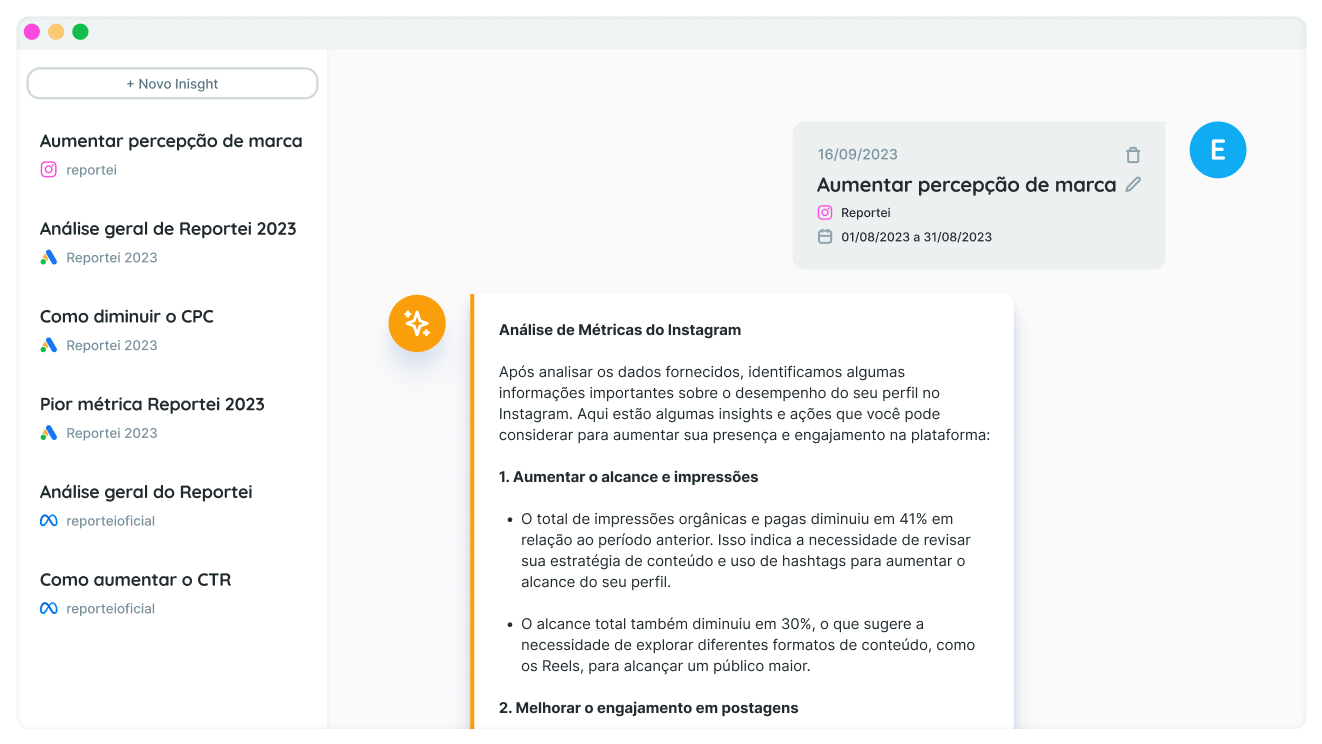
Task: Click the 01/08/2023 a 31/08/2023 date range
Action: pyautogui.click(x=916, y=237)
